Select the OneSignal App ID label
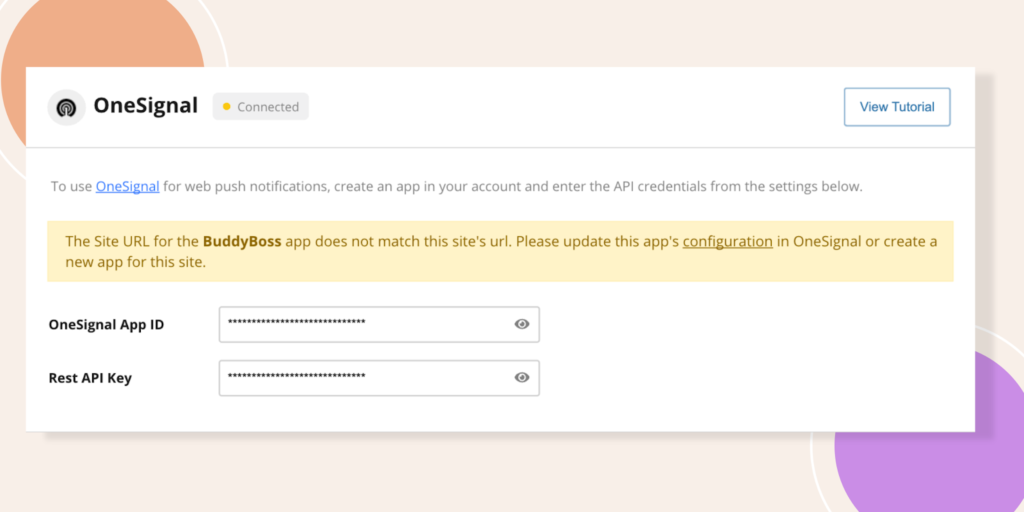The height and width of the screenshot is (512, 1024). point(106,325)
